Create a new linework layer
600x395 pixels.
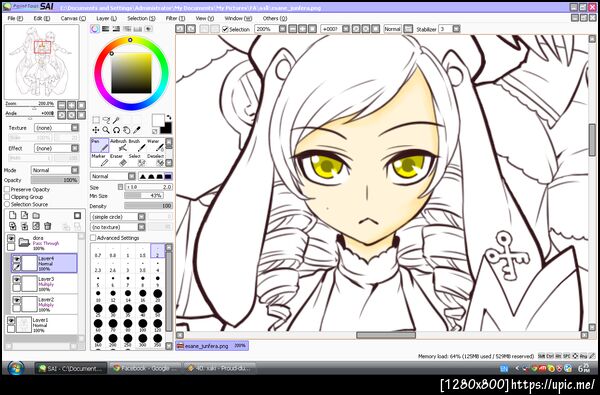click(x=24, y=215)
